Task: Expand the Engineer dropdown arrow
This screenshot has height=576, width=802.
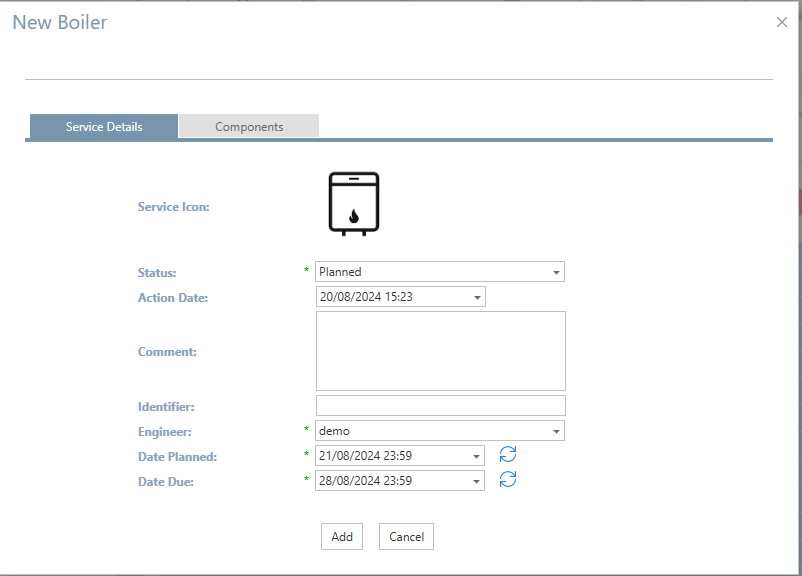Action: point(556,431)
